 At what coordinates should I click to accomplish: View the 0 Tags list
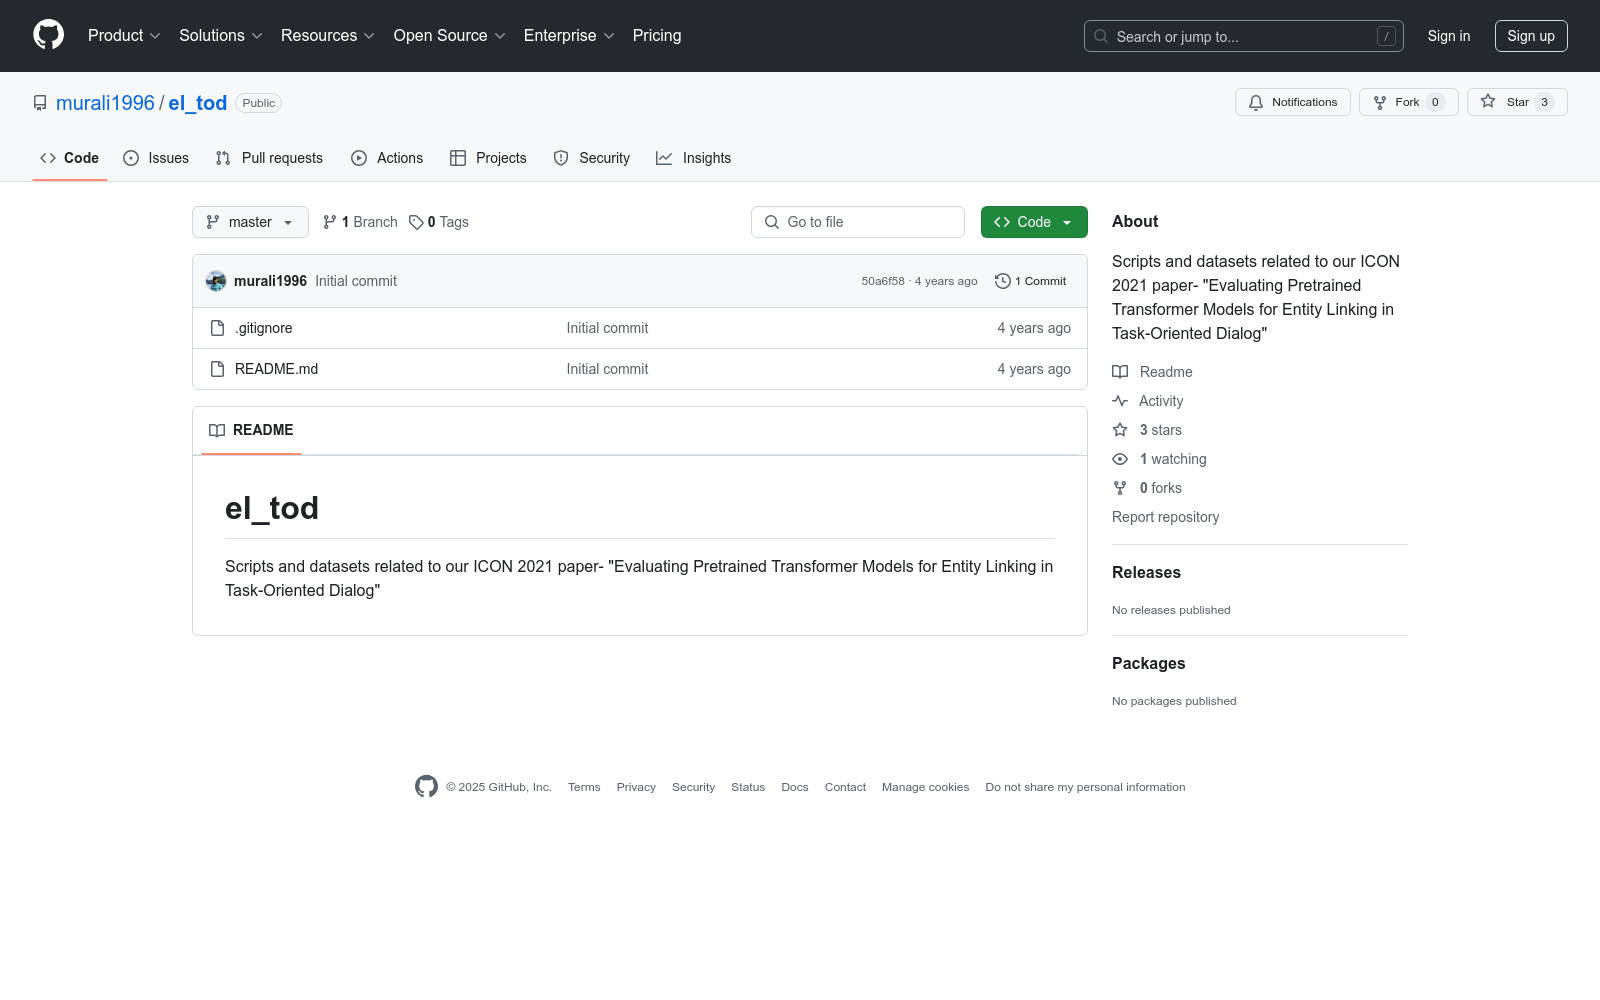click(x=439, y=222)
